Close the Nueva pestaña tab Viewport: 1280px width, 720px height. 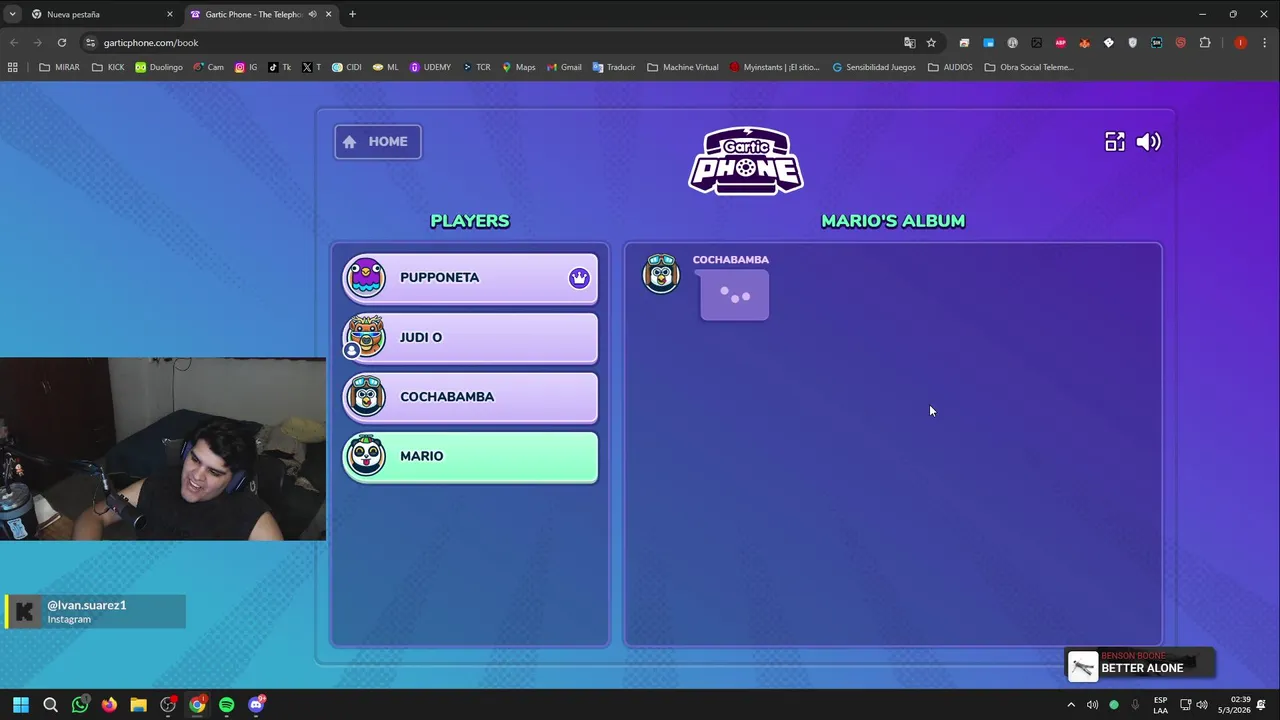(169, 14)
